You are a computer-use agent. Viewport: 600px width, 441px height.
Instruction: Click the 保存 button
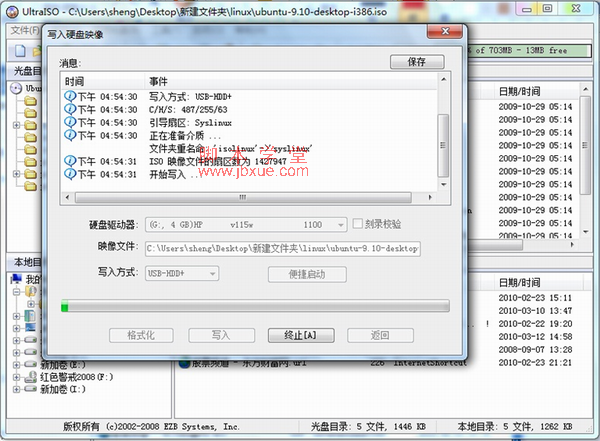point(417,61)
